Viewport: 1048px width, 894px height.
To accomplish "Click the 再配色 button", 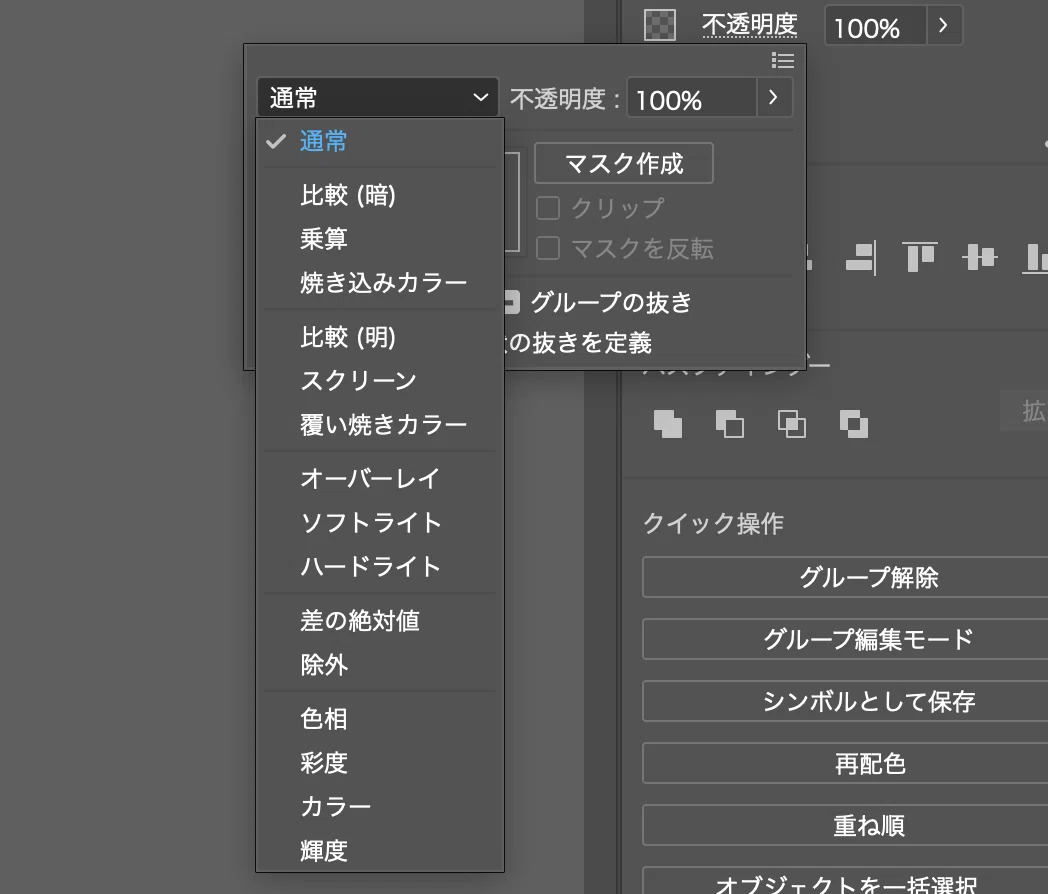I will [845, 764].
